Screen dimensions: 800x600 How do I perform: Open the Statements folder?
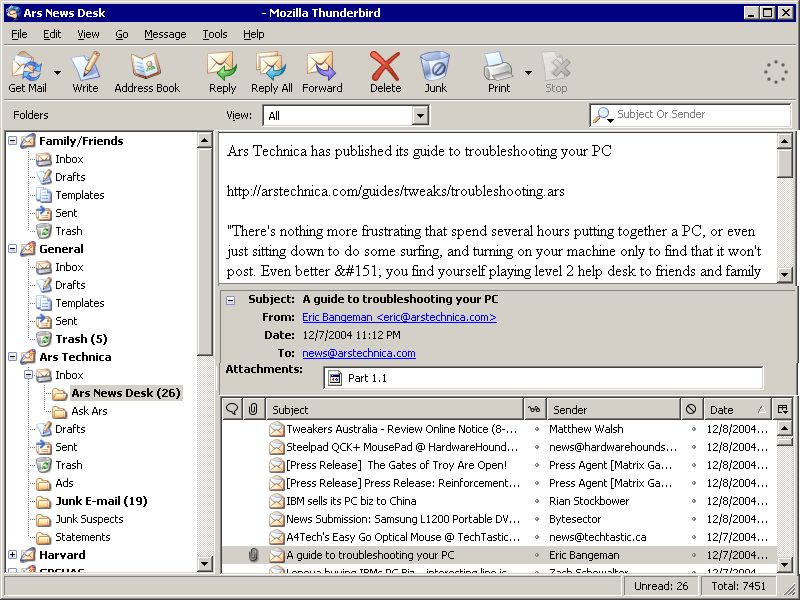pyautogui.click(x=82, y=537)
